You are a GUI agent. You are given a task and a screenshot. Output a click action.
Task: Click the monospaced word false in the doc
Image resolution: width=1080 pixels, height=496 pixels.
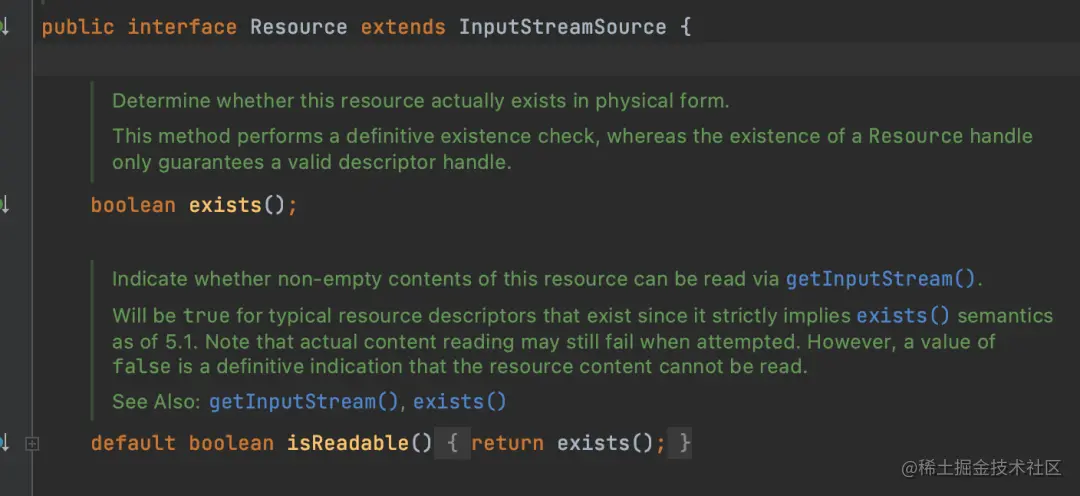(141, 366)
